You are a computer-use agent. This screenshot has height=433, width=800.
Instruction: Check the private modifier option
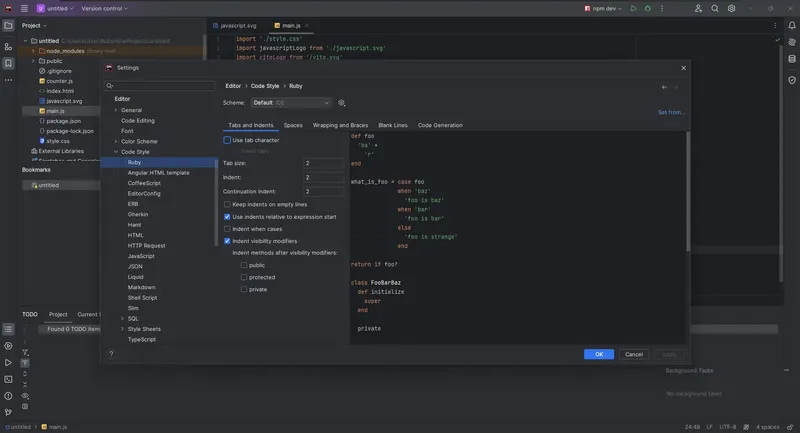(244, 289)
